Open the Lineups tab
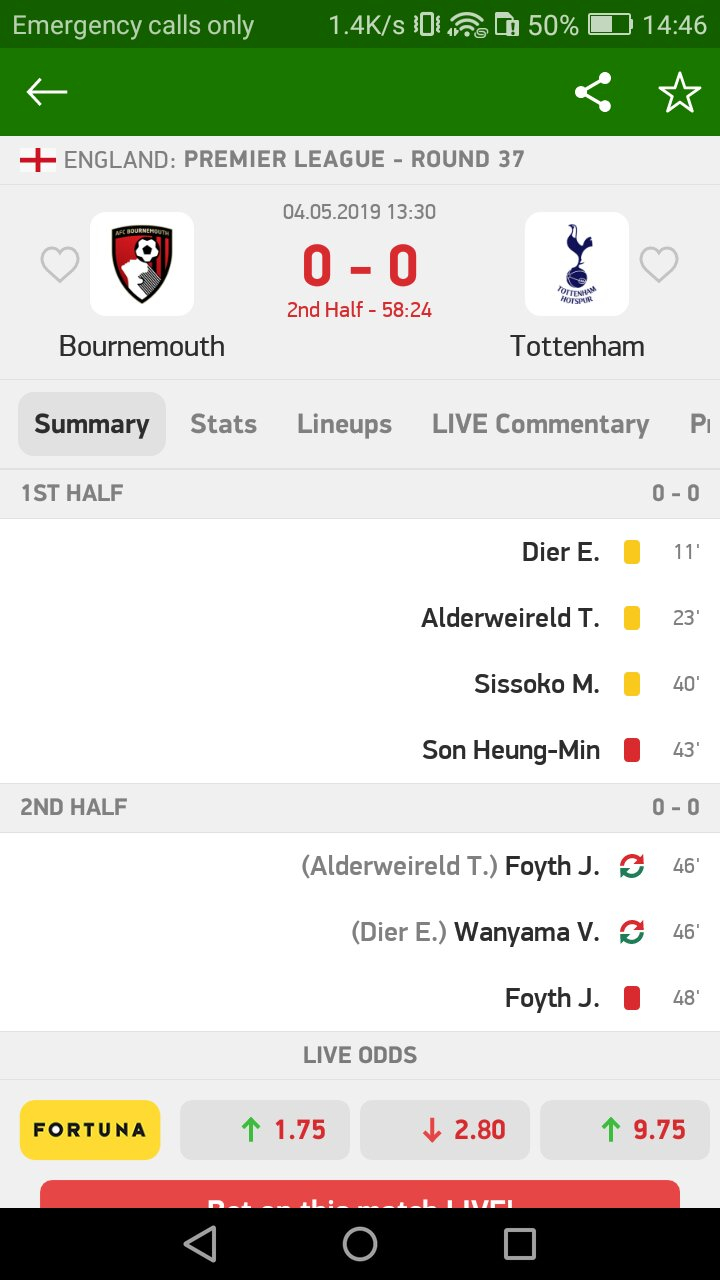Screen dimensions: 720x1280 [x=344, y=424]
